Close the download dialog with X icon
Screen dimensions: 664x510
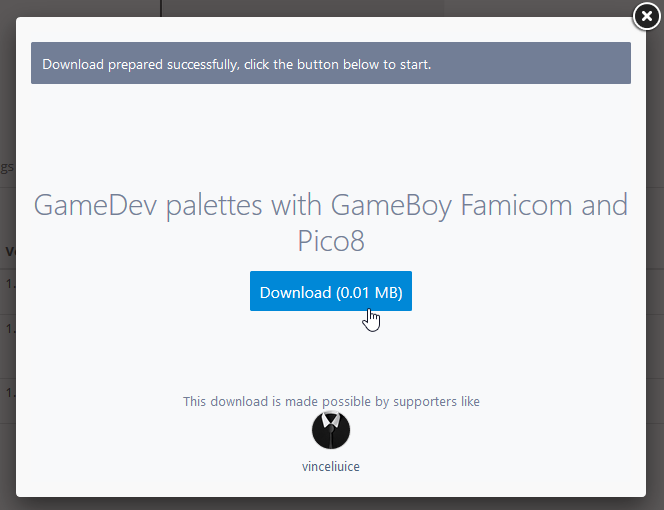tap(646, 16)
